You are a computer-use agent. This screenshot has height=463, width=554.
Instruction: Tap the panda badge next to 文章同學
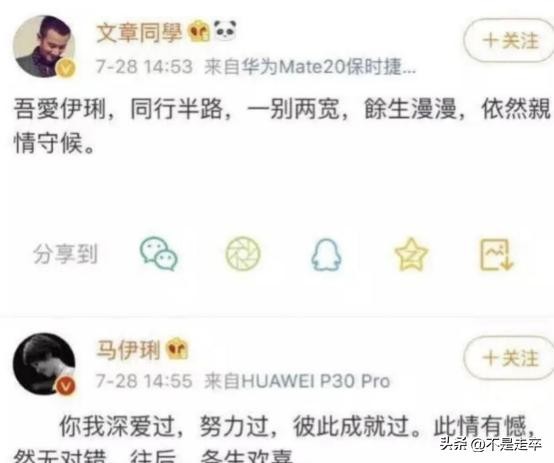[x=225, y=30]
